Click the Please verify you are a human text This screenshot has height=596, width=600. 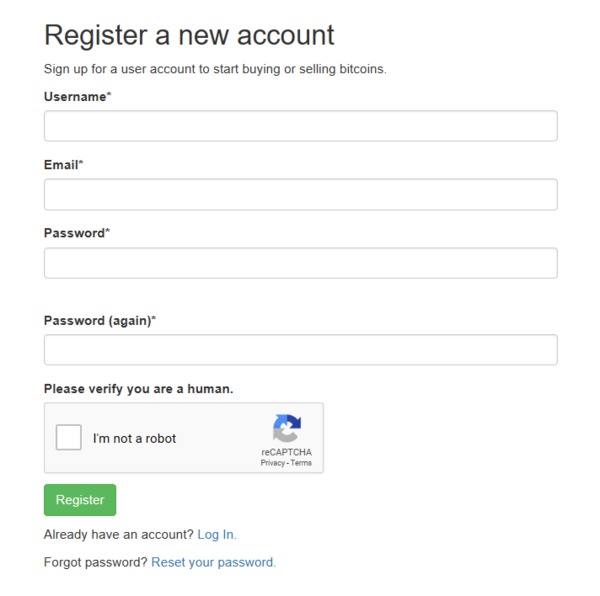click(x=139, y=389)
